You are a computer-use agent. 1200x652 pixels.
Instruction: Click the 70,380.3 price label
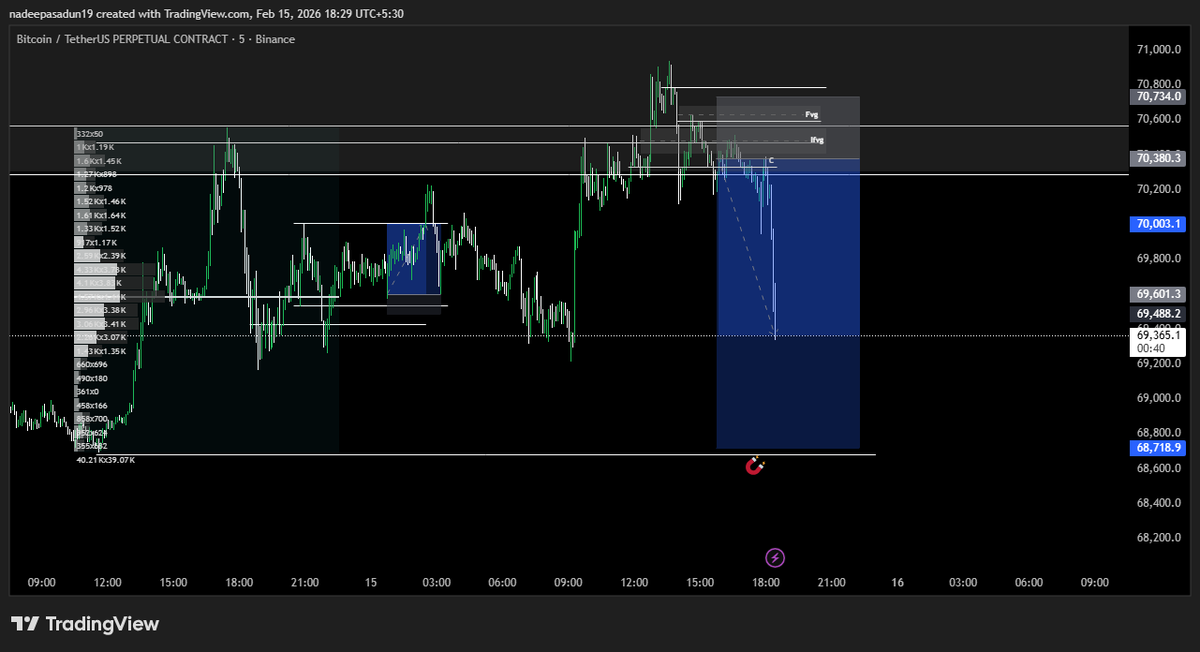point(1159,158)
